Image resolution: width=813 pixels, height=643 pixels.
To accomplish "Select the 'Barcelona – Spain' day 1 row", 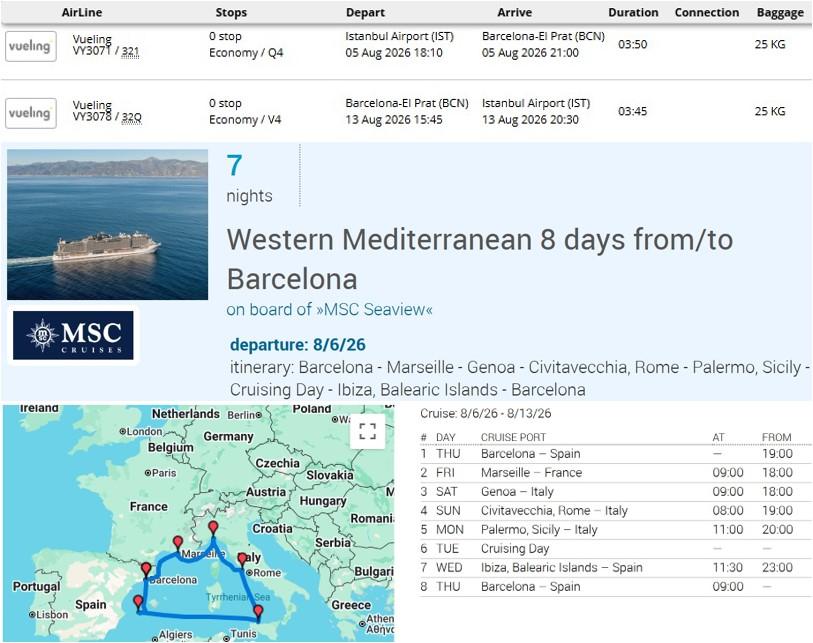I will [x=615, y=454].
